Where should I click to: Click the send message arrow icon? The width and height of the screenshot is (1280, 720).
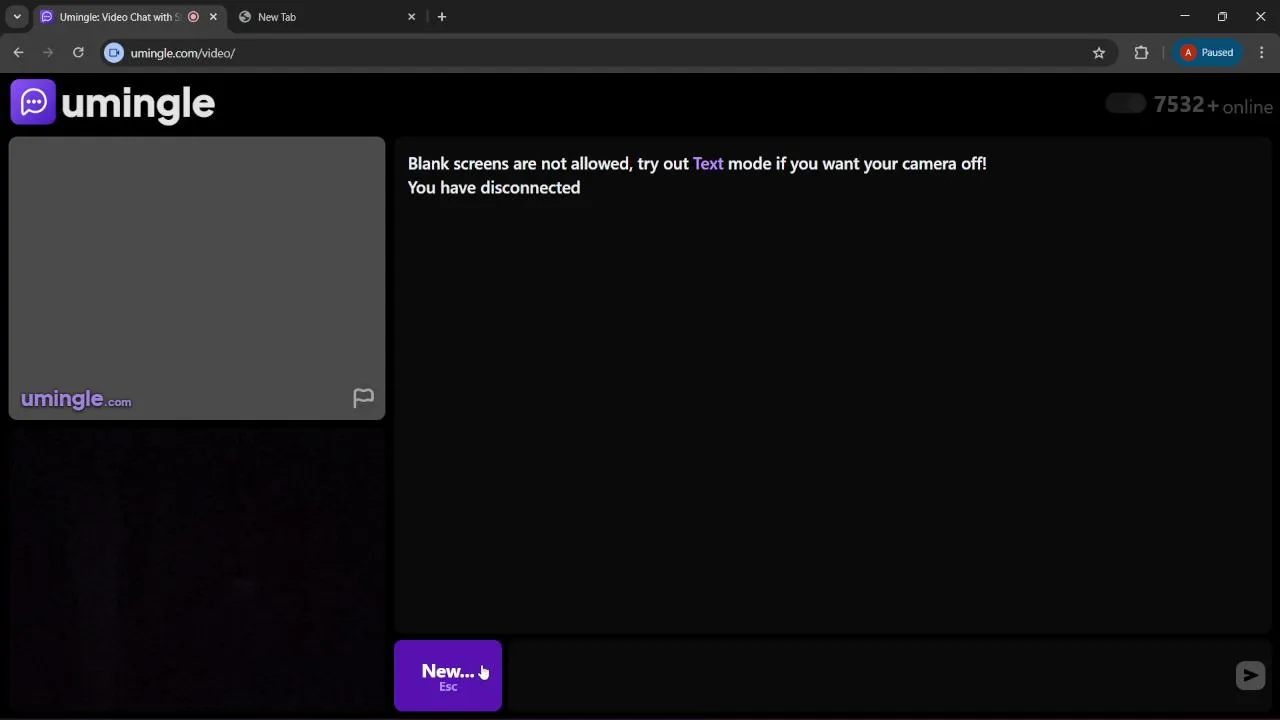1250,676
